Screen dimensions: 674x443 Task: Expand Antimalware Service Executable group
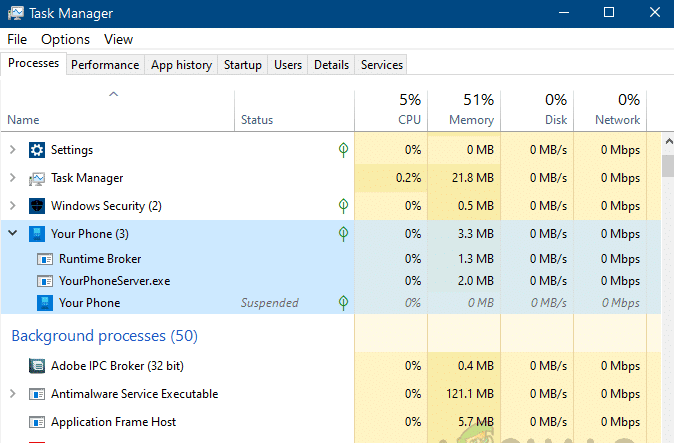click(x=12, y=394)
